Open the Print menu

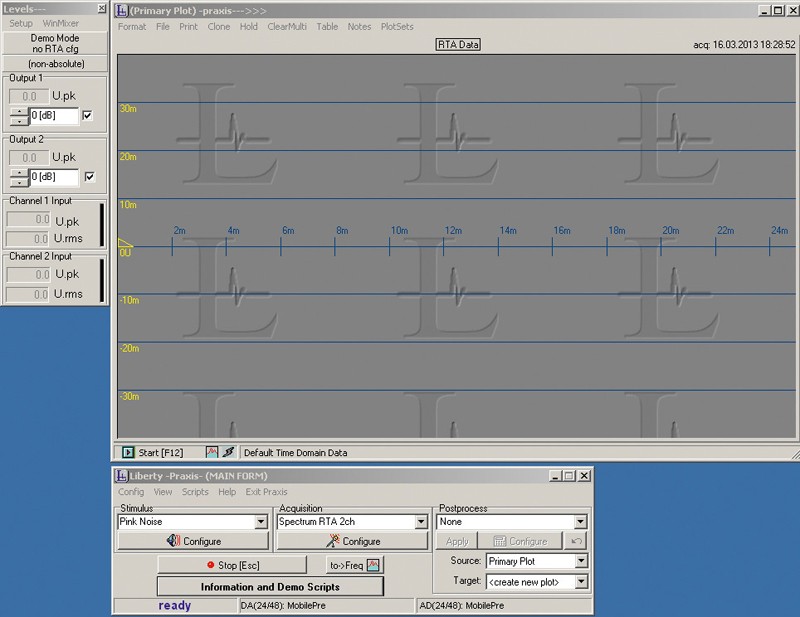point(188,27)
